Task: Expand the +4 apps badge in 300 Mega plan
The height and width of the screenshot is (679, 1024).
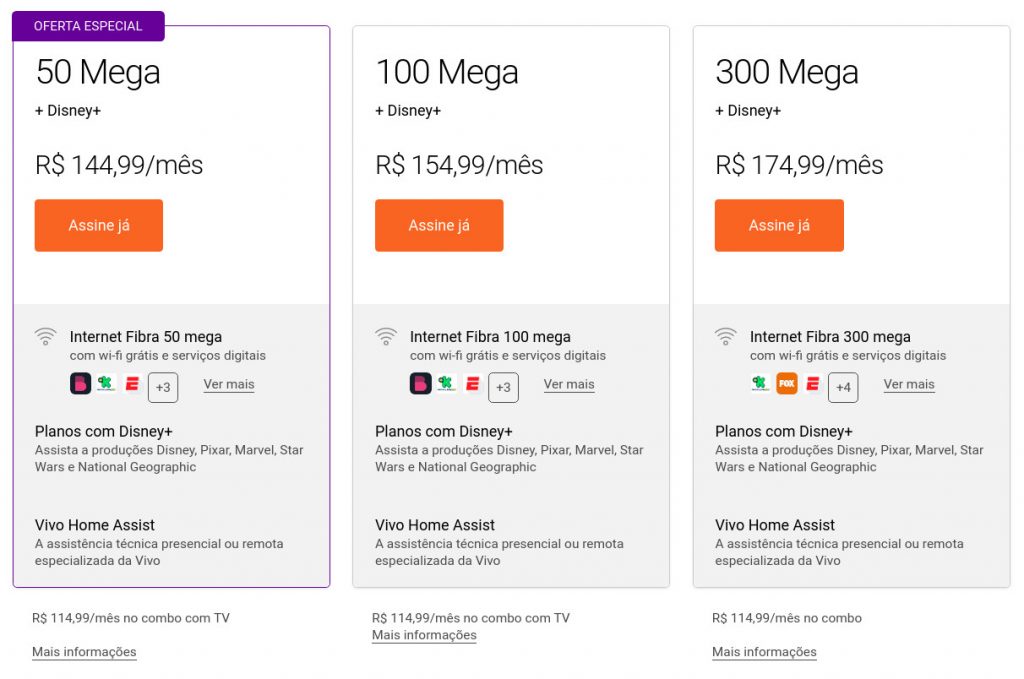Action: [843, 387]
